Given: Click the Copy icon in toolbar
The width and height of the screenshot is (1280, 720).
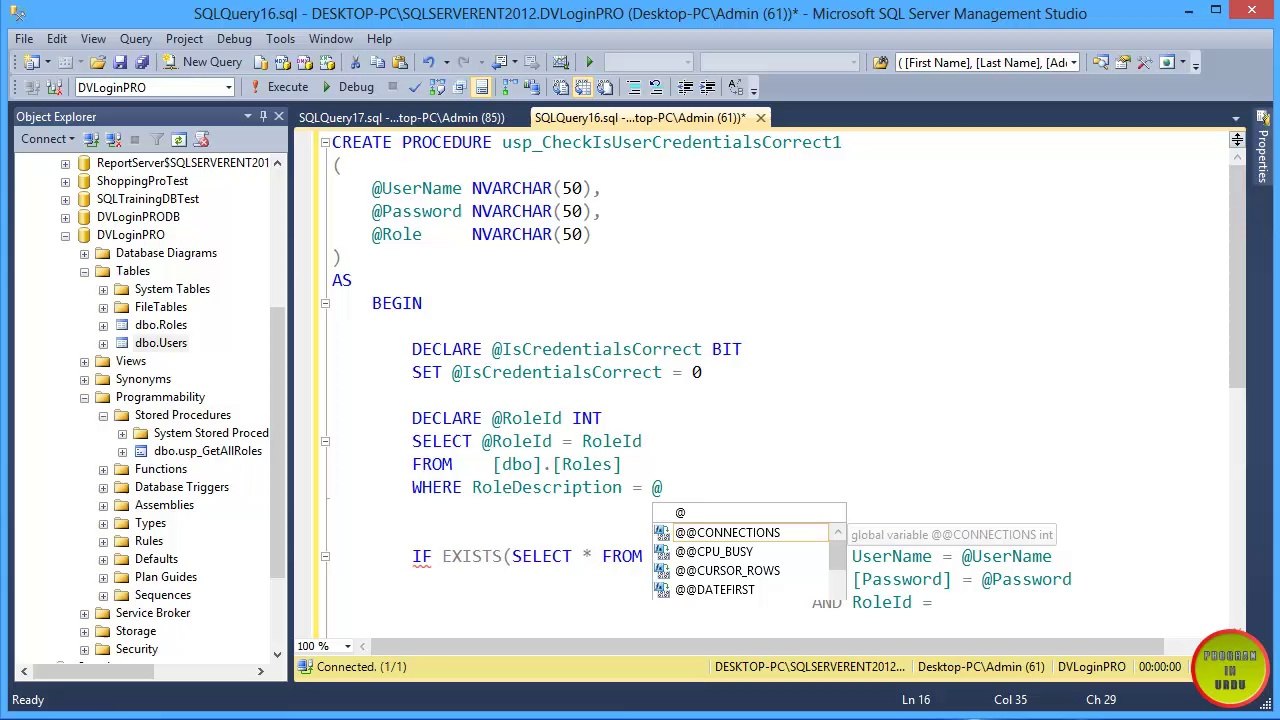Looking at the screenshot, I should 379,62.
